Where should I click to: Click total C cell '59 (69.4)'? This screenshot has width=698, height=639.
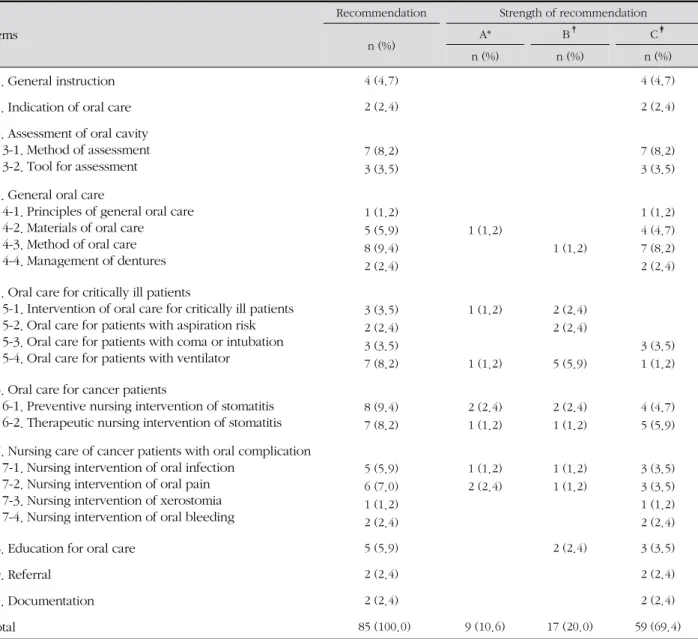(657, 627)
